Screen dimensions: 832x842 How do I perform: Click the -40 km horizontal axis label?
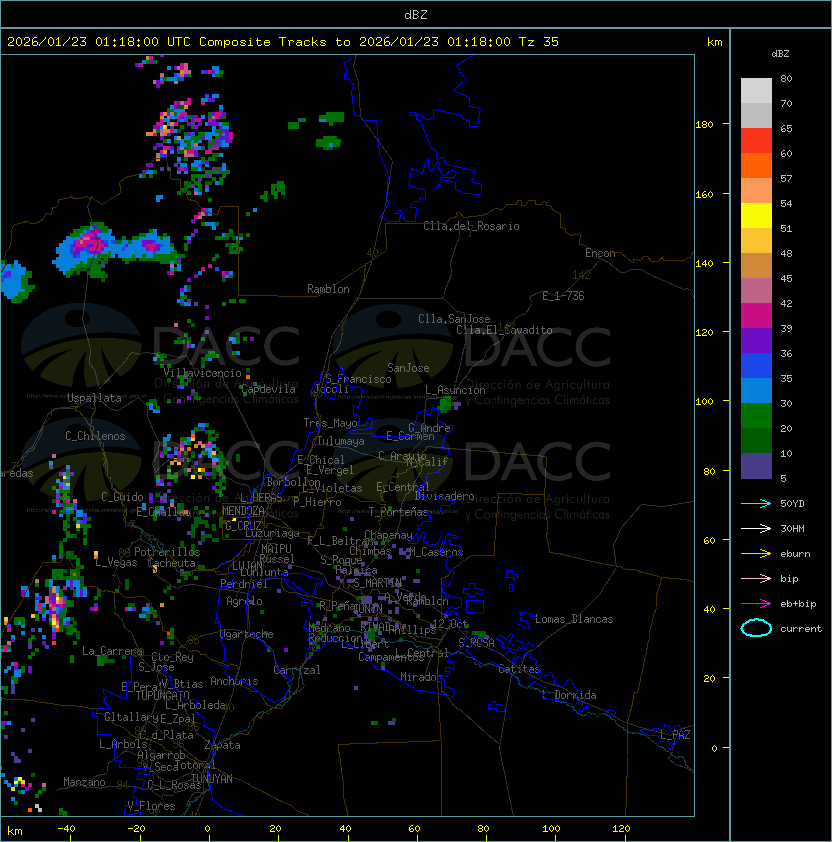pyautogui.click(x=66, y=829)
